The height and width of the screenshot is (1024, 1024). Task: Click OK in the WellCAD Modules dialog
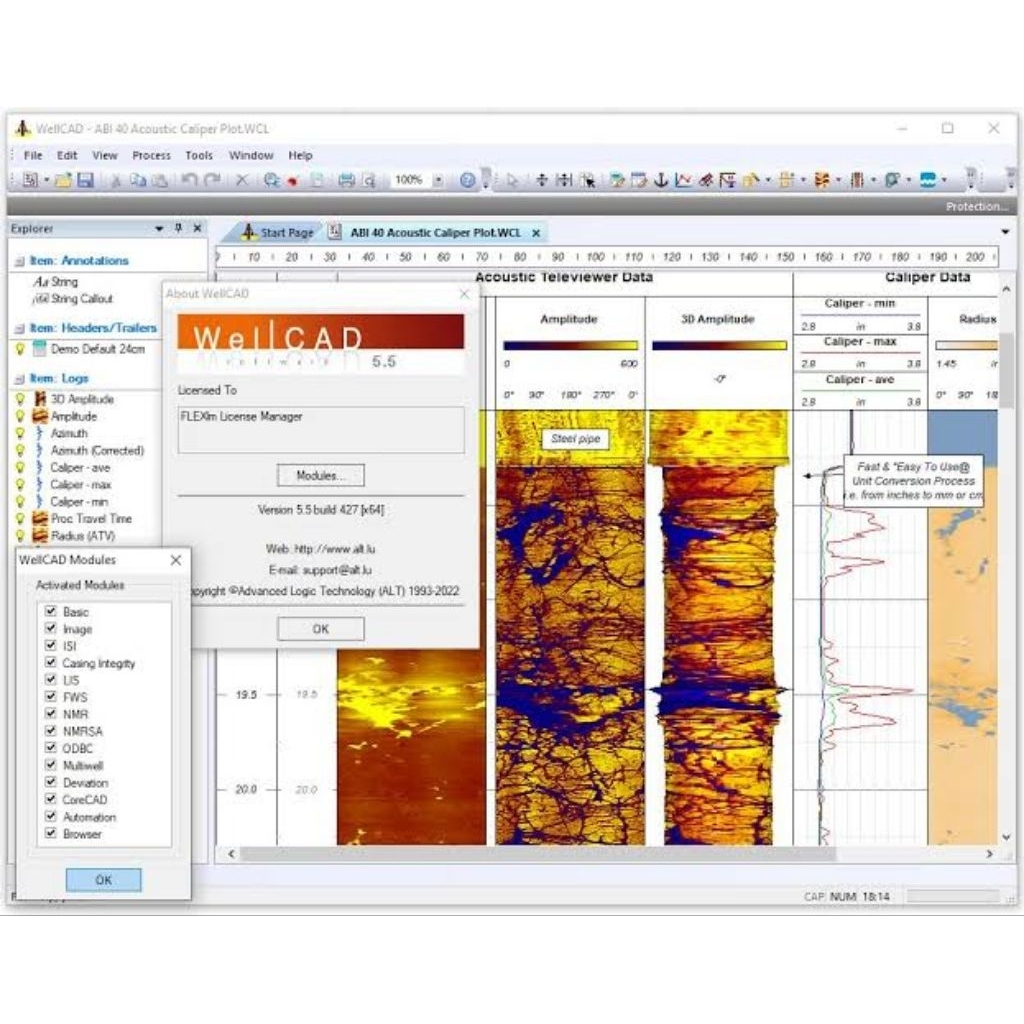(103, 880)
